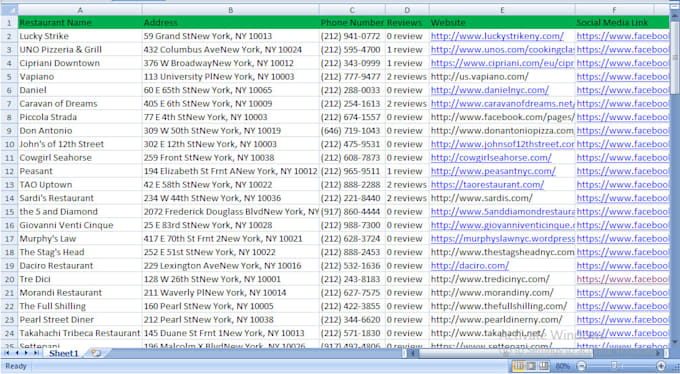Select row 5 header

coord(9,77)
